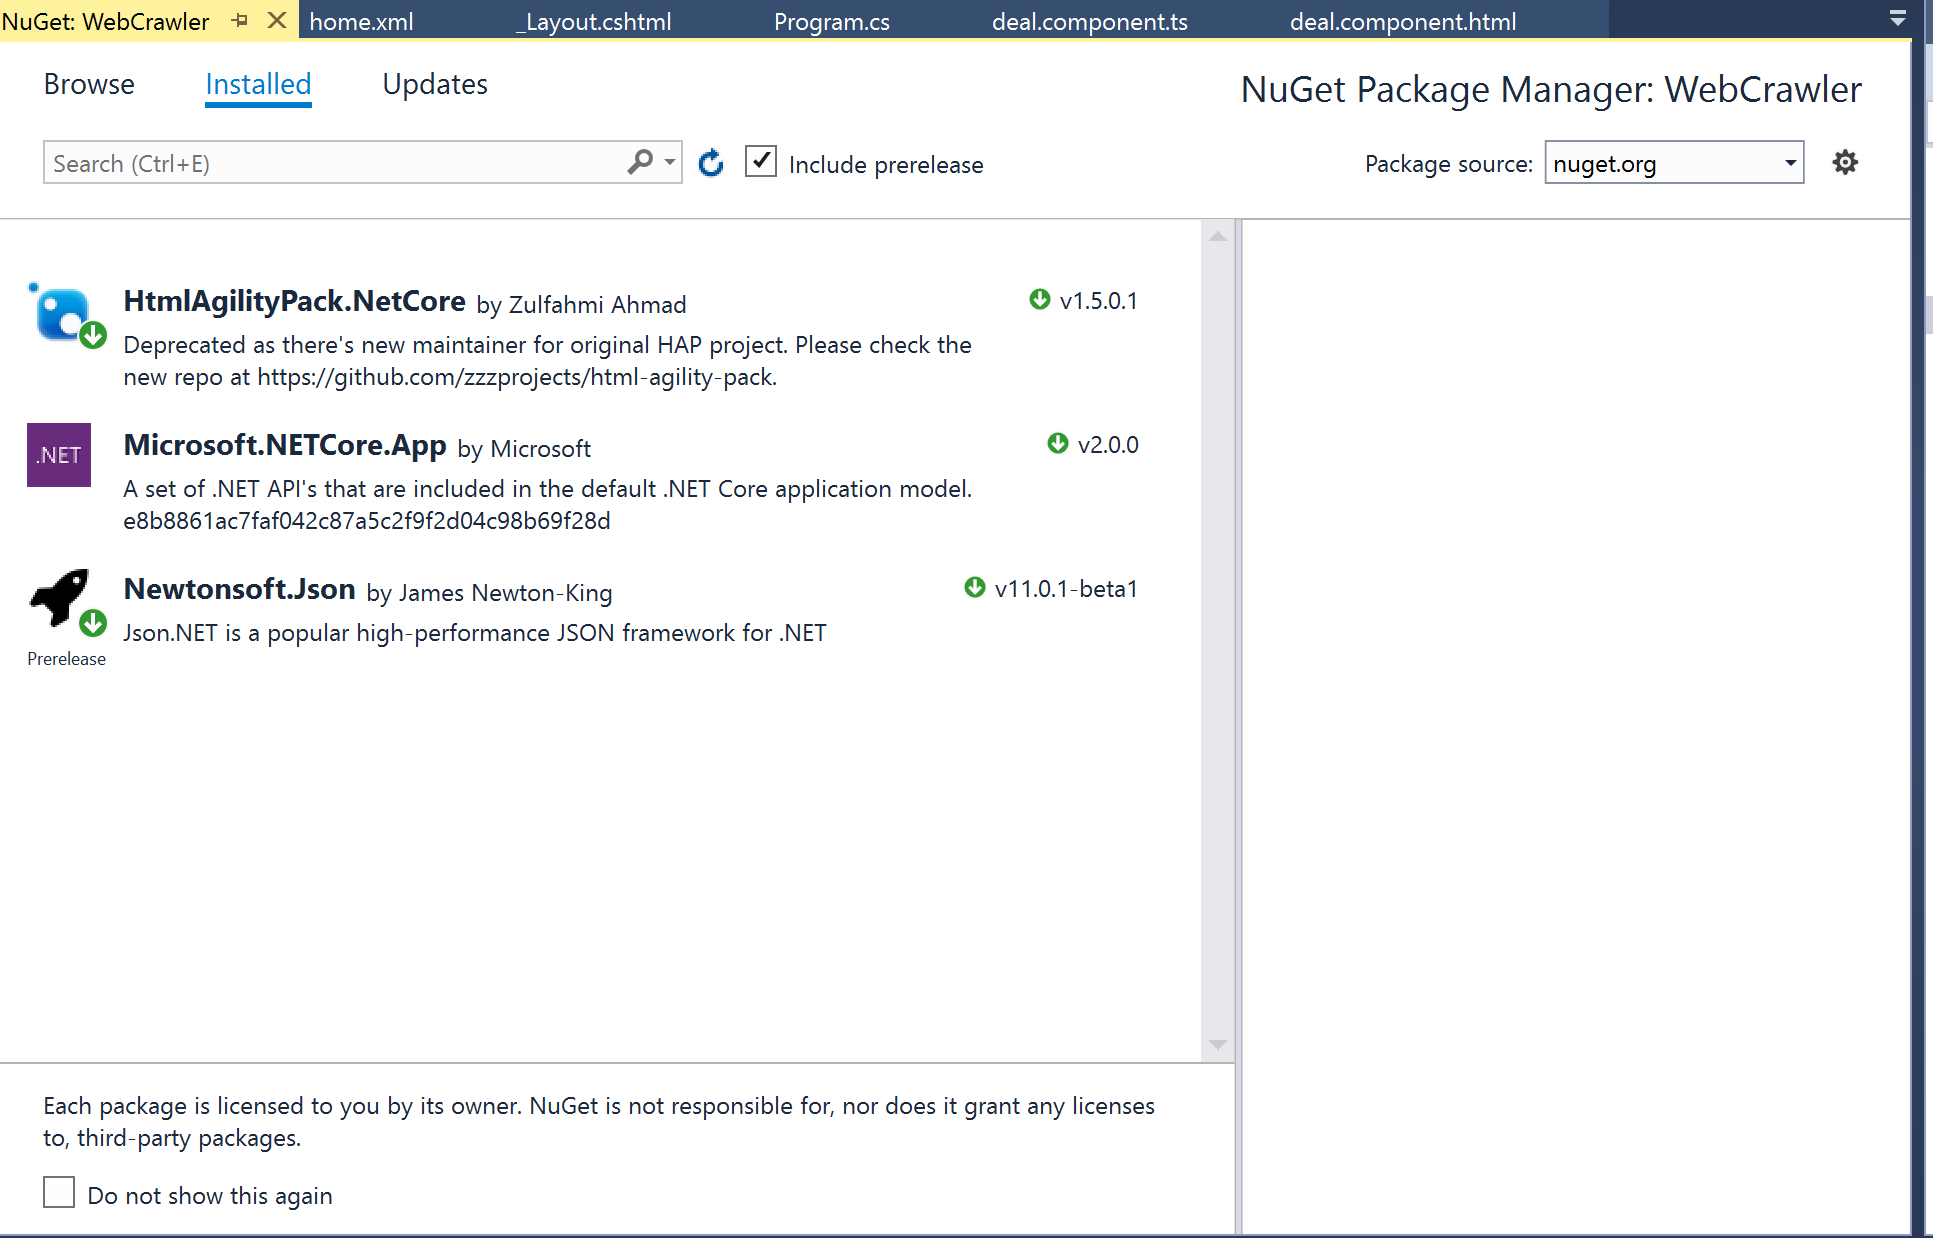The image size is (1933, 1238).
Task: Select HtmlAgilityPack.NetCore package title
Action: tap(294, 301)
